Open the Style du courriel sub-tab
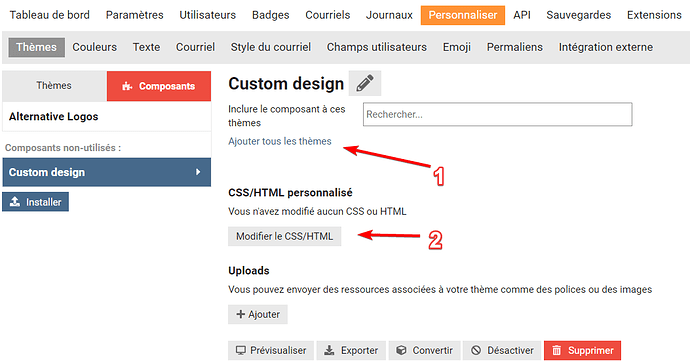Screen dimensions: 690x361 pos(271,47)
